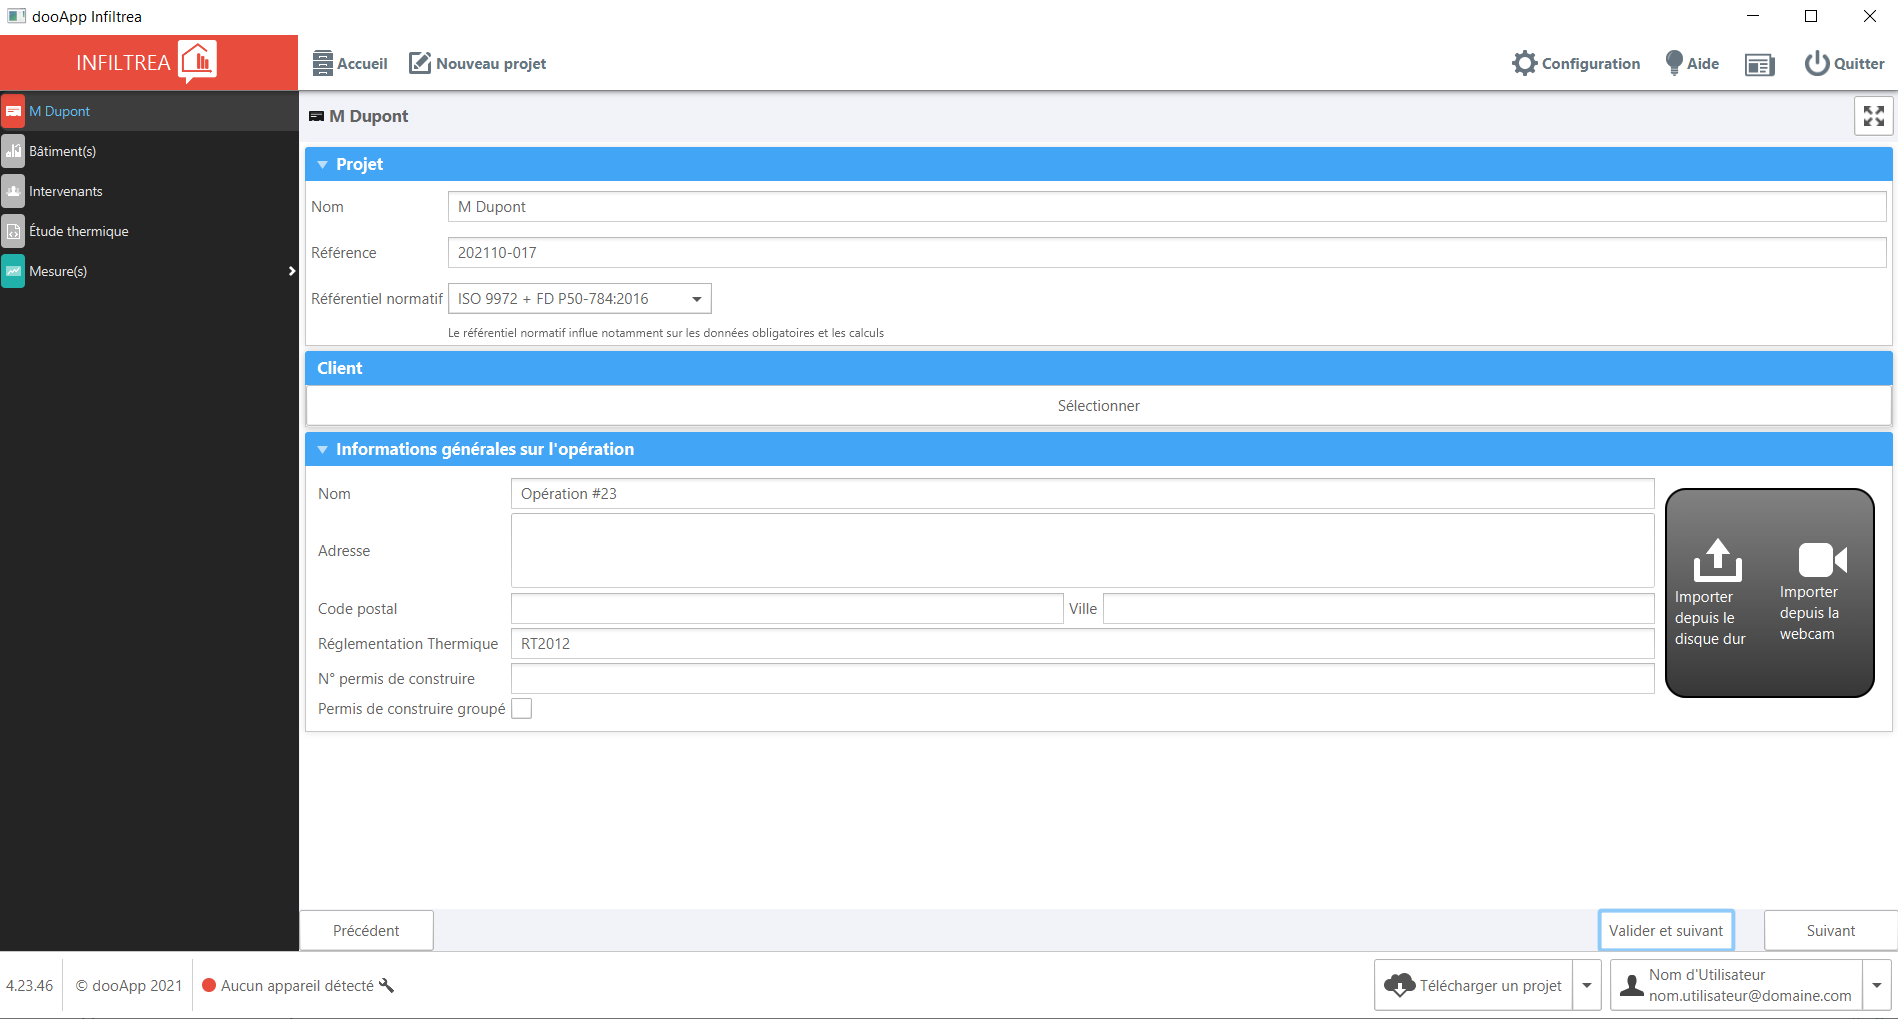The image size is (1898, 1019).
Task: Open Intervenants in sidebar
Action: click(149, 191)
